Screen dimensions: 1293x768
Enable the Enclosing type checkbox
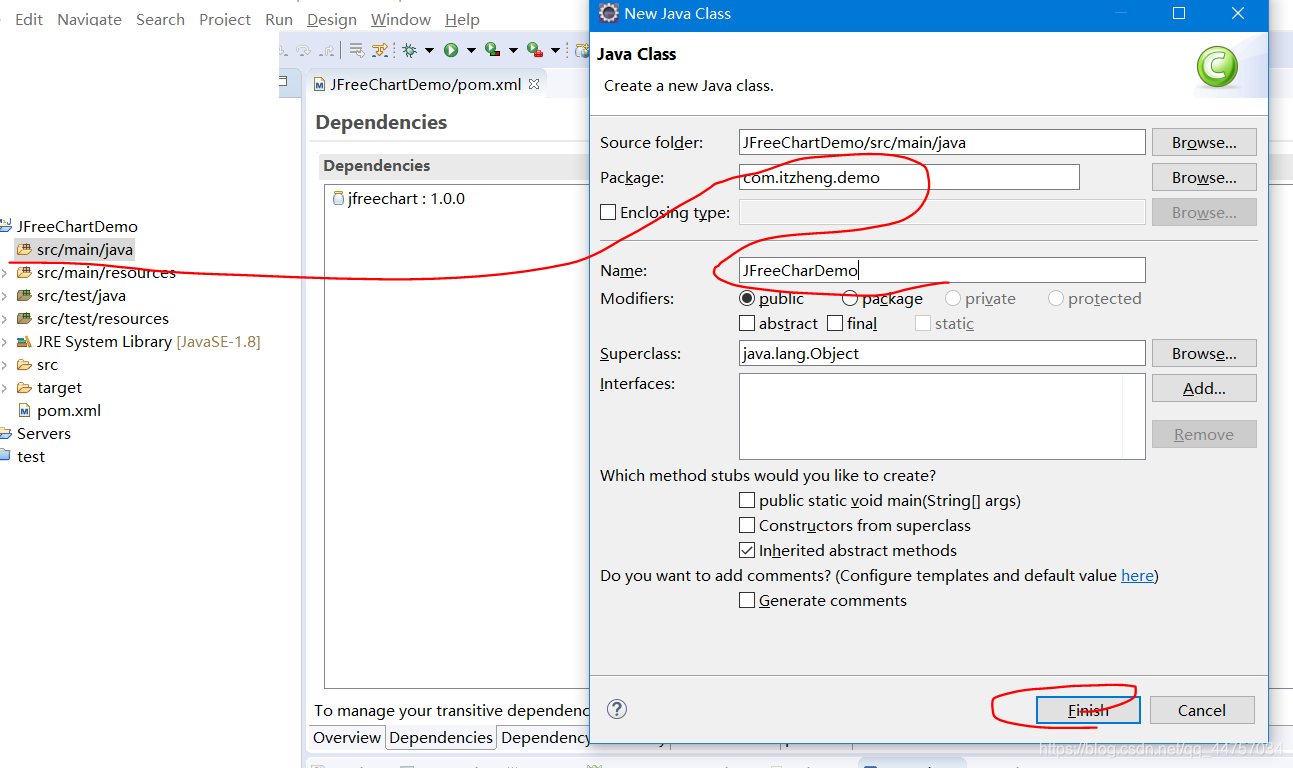[x=607, y=212]
